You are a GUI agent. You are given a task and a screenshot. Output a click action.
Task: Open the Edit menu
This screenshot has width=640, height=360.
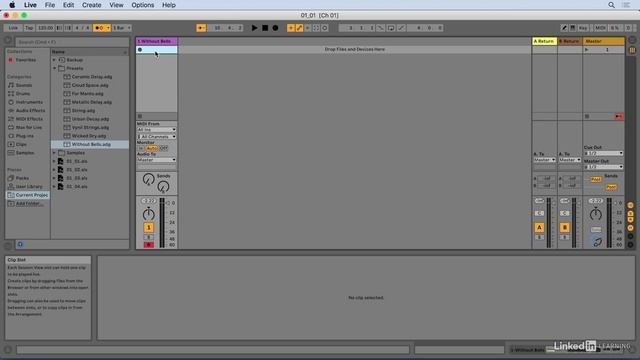pos(68,5)
